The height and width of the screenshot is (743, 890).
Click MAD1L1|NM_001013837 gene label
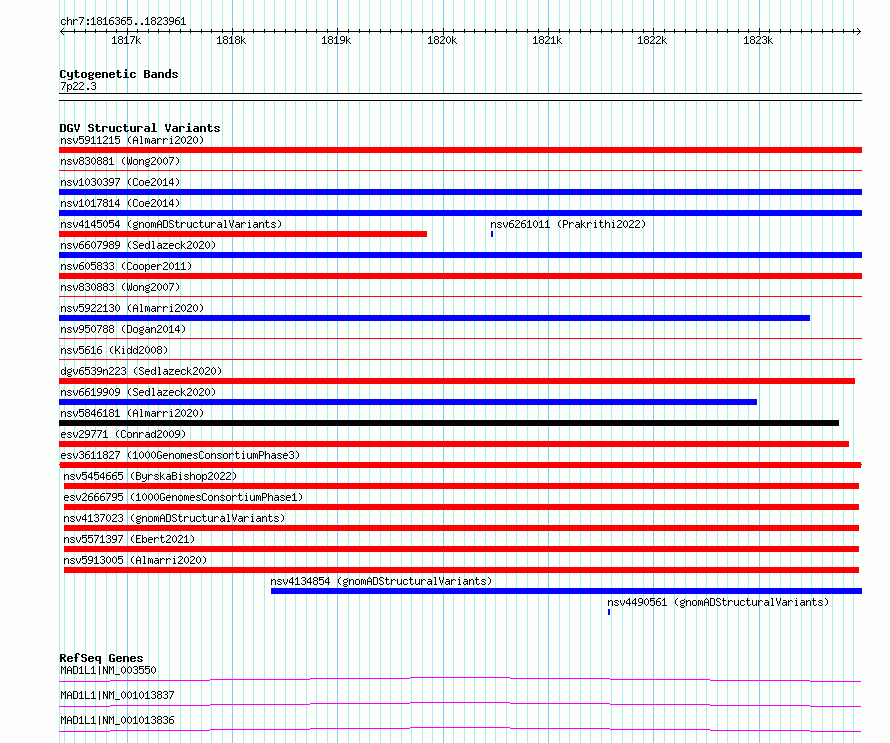coord(117,695)
